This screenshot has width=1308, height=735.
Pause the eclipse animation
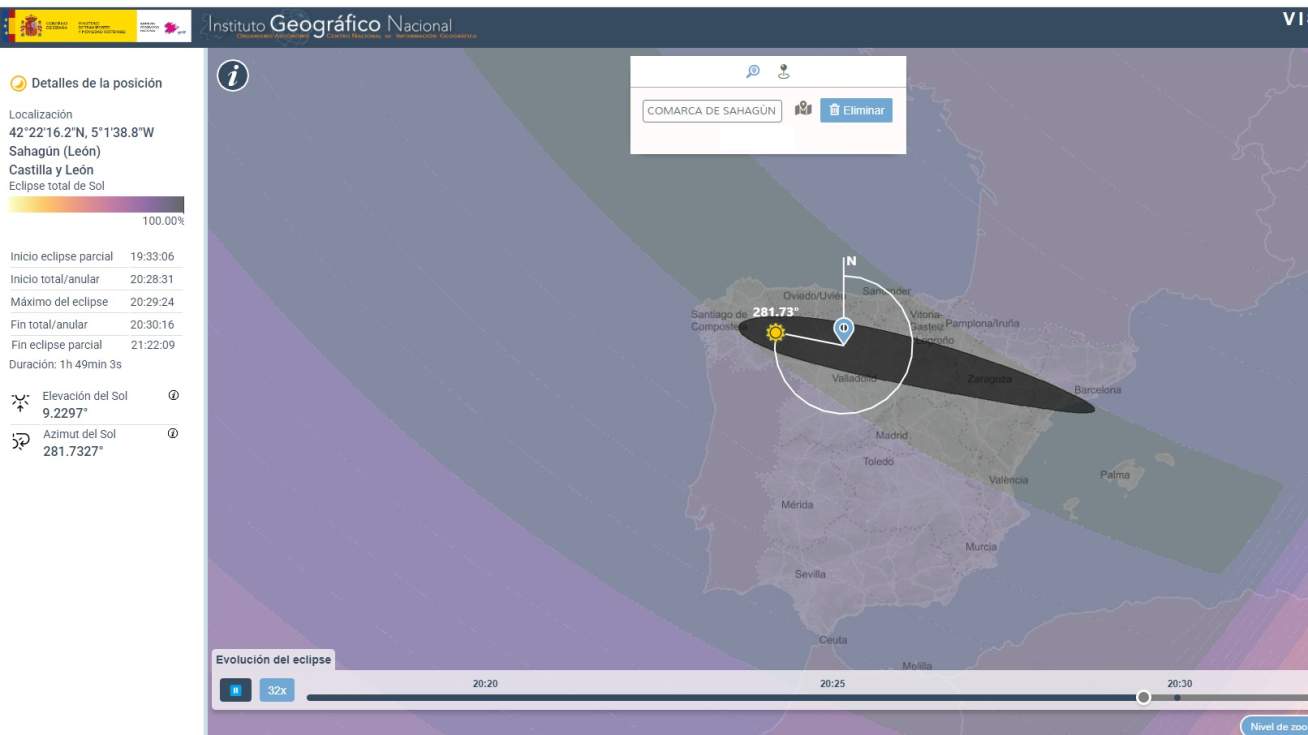pos(236,690)
